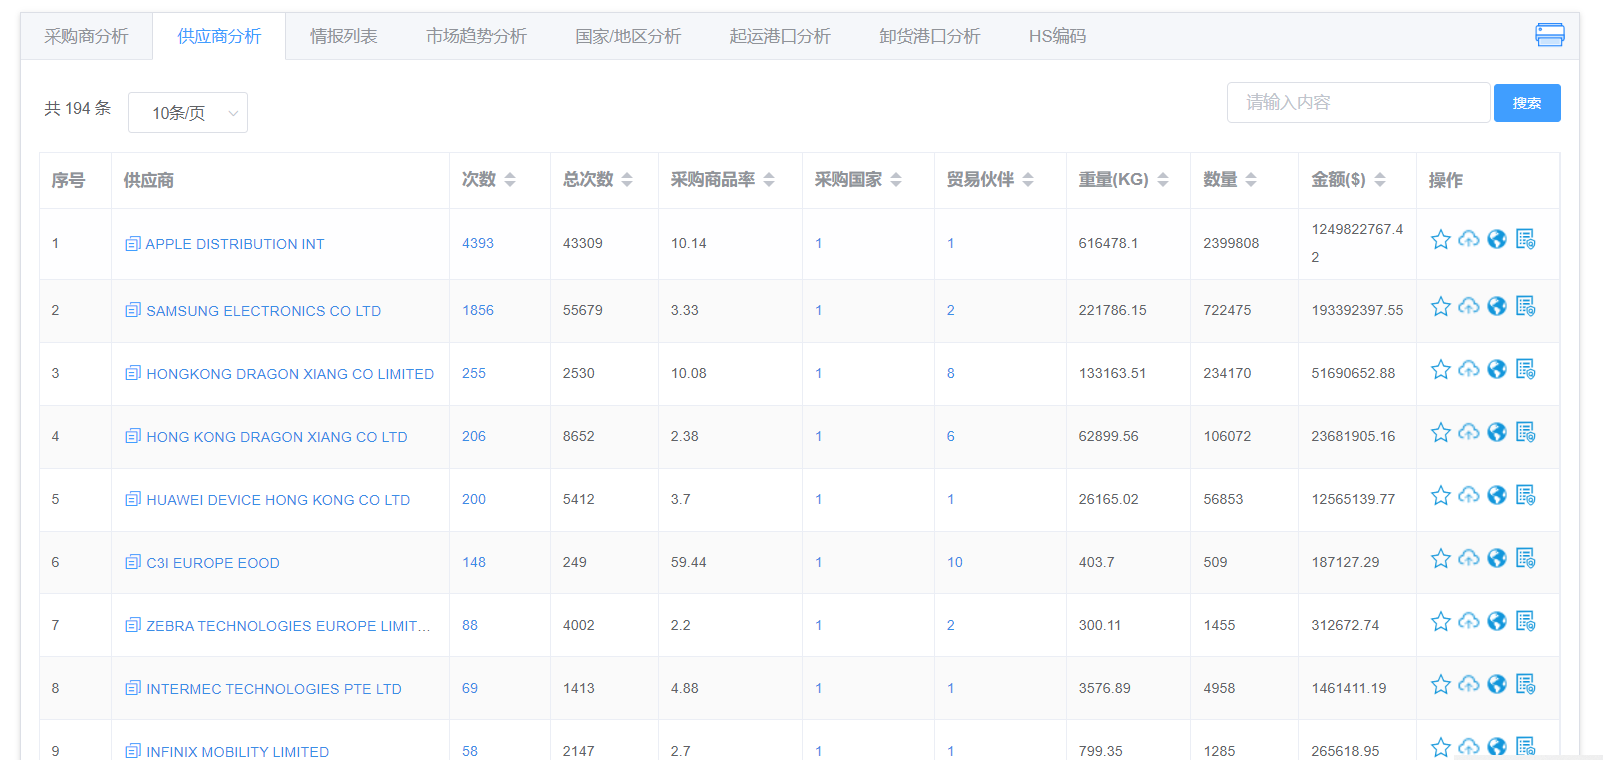Click trade partner count 8 for HONGKONG DRAGON XIANG

coord(950,373)
